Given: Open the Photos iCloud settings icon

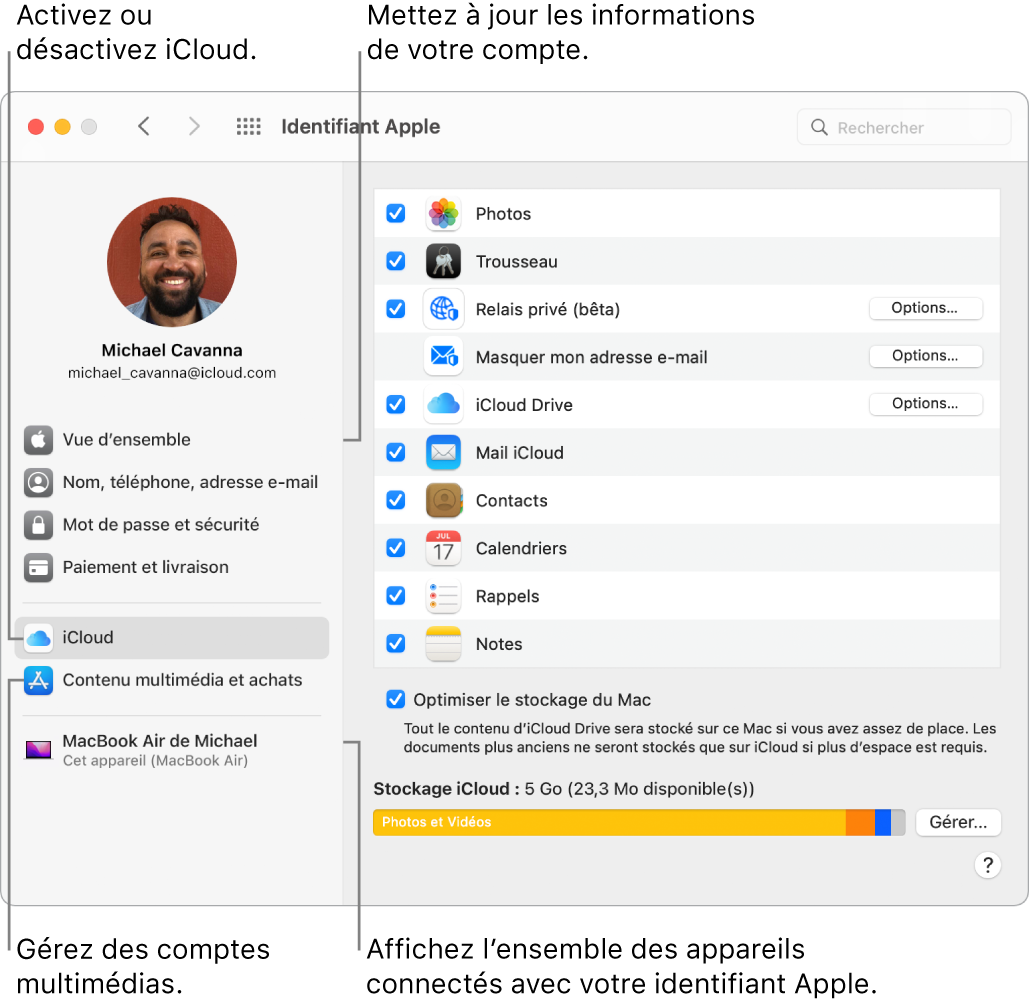Looking at the screenshot, I should pyautogui.click(x=443, y=213).
